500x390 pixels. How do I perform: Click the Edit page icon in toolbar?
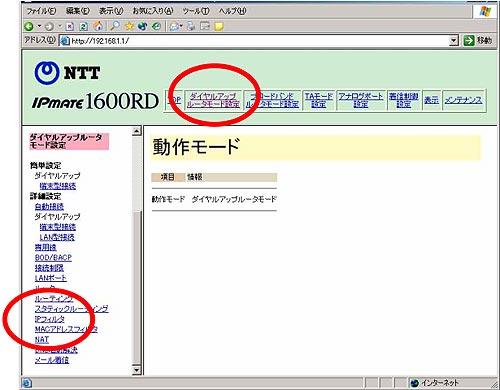pos(205,26)
